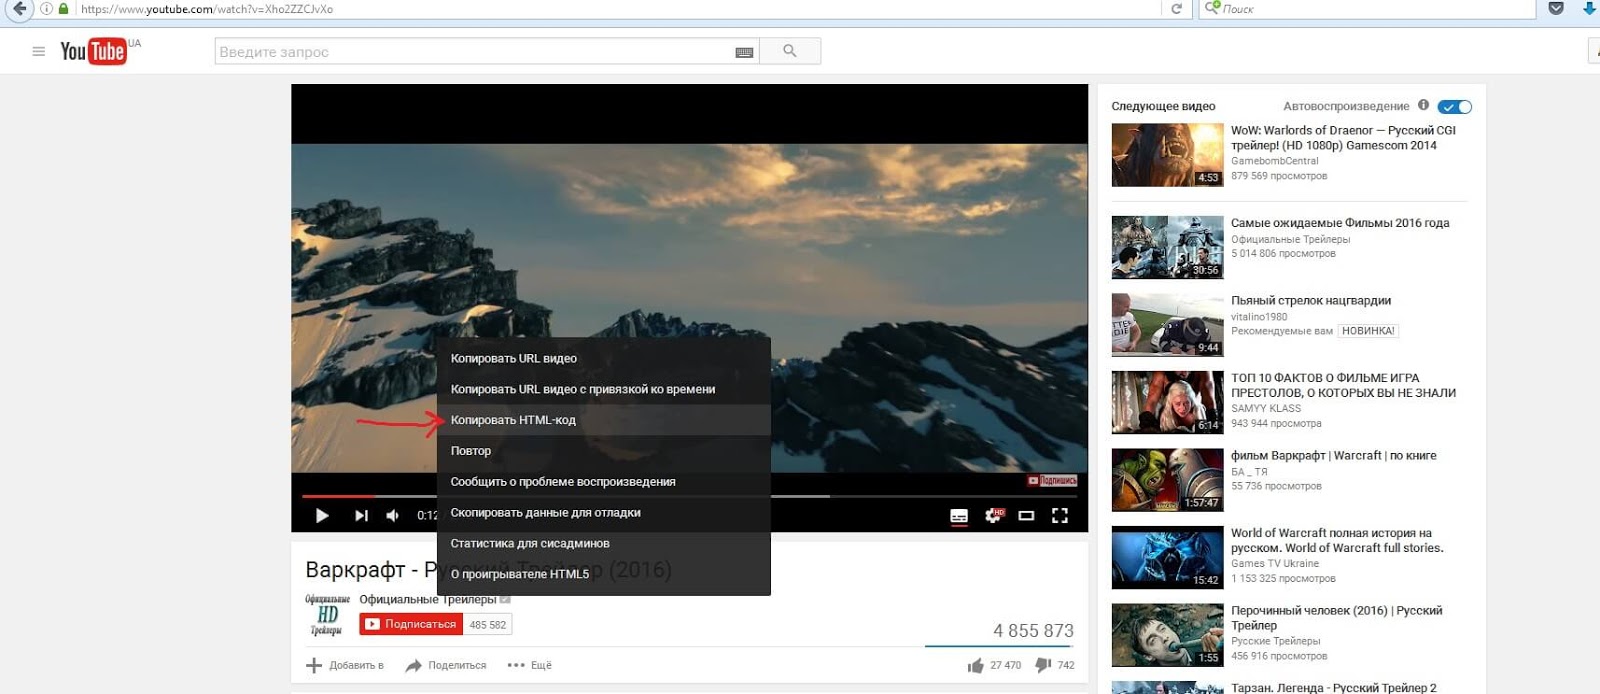Image resolution: width=1600 pixels, height=694 pixels.
Task: Click the Поделиться share button
Action: 446,665
